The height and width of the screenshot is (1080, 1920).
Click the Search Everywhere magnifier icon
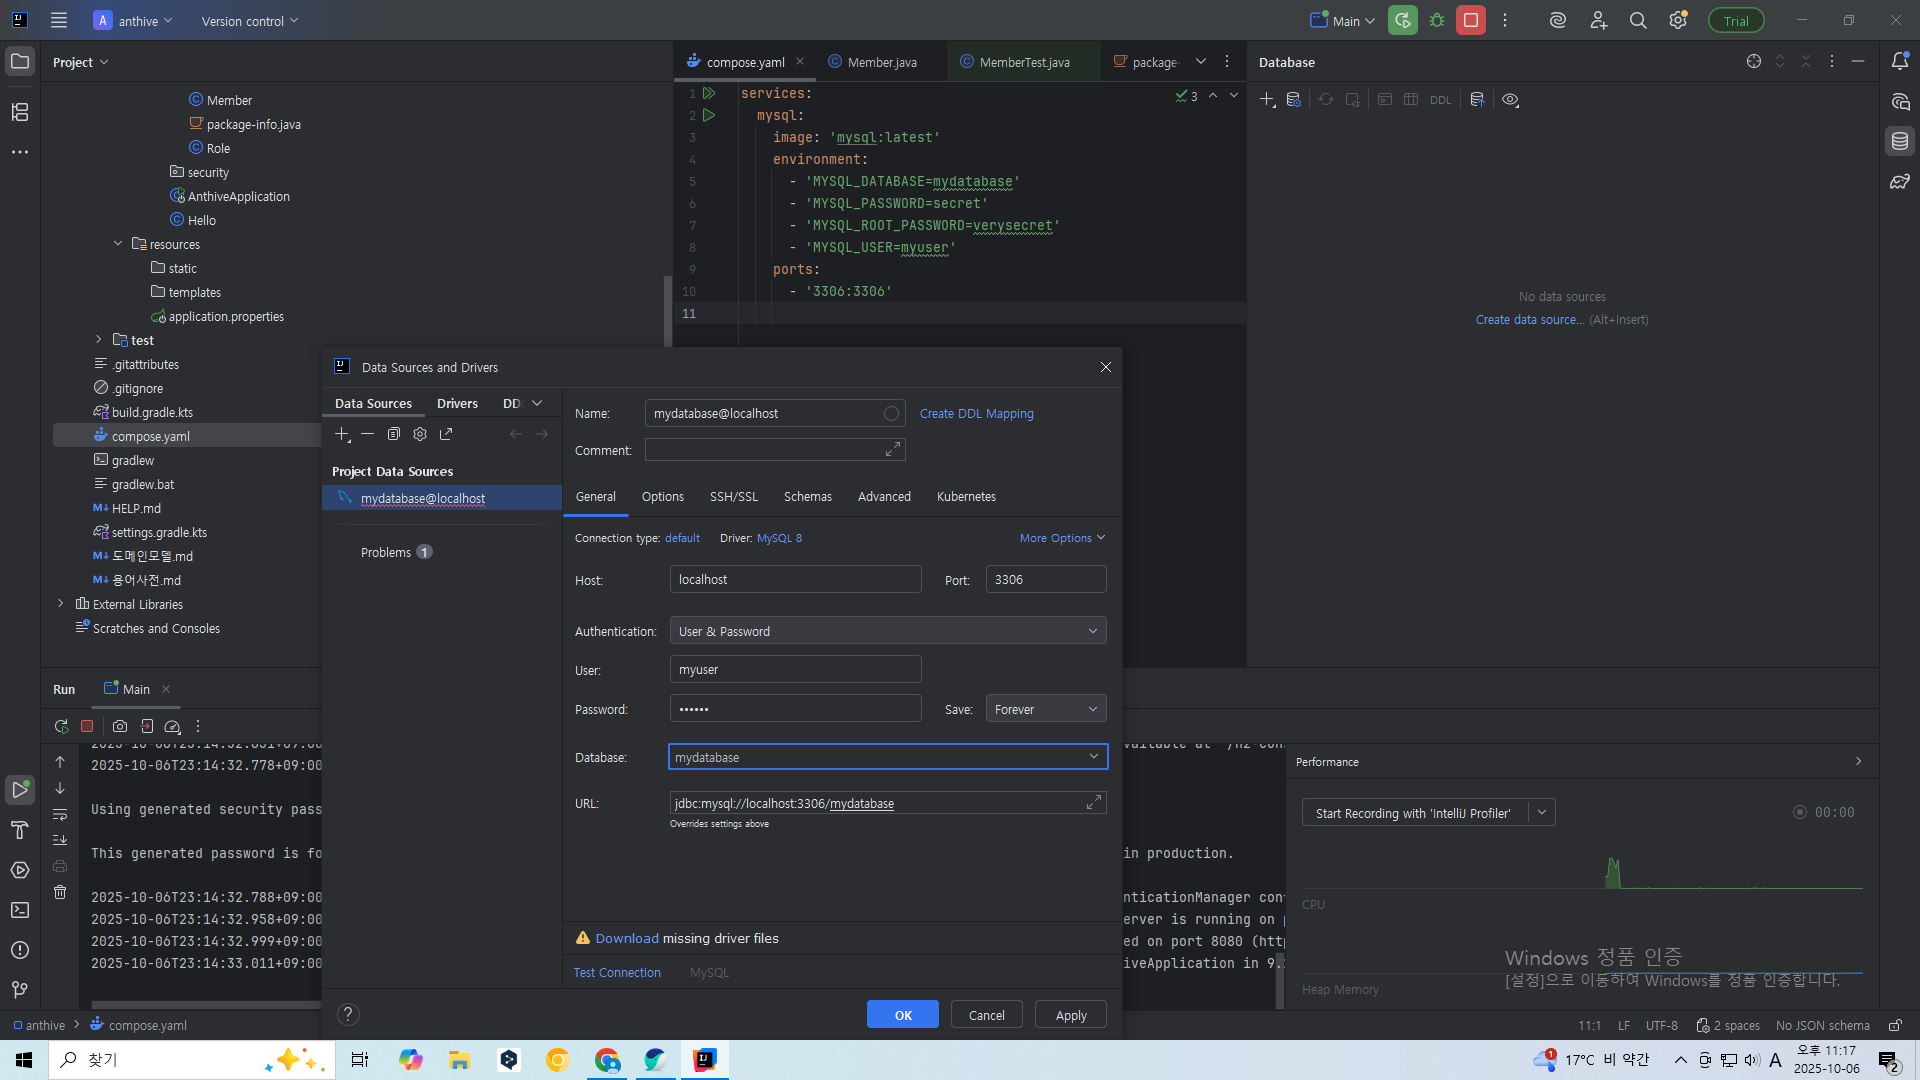[x=1638, y=20]
